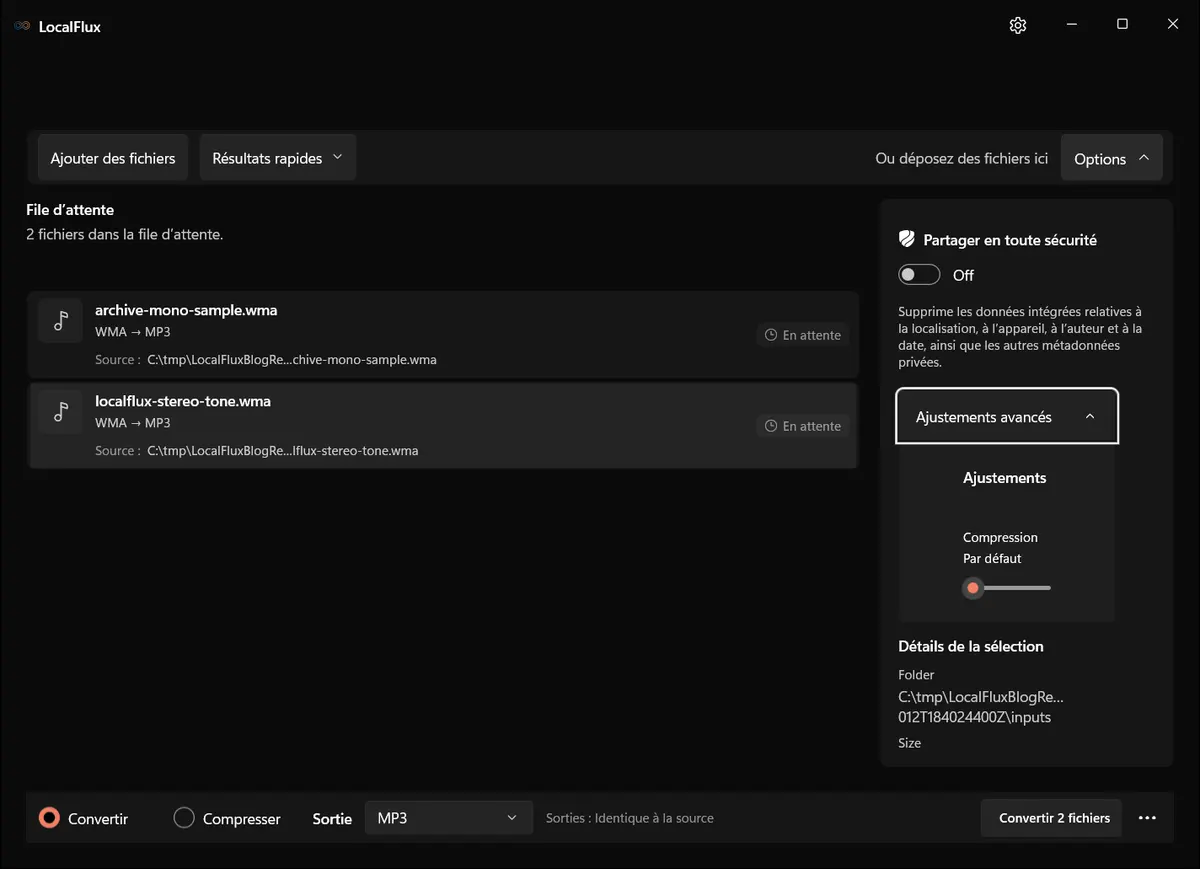Open the settings gear icon
The width and height of the screenshot is (1200, 869).
(x=1018, y=25)
